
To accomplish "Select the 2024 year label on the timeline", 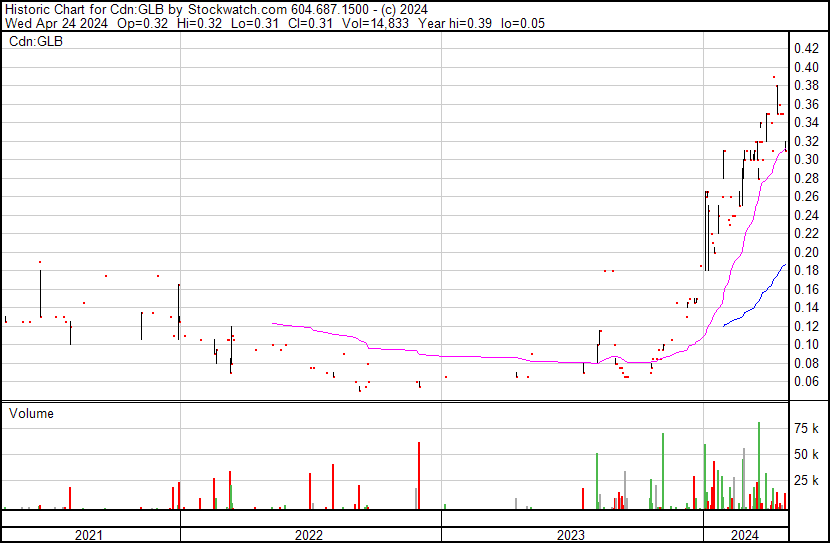I will (x=746, y=535).
